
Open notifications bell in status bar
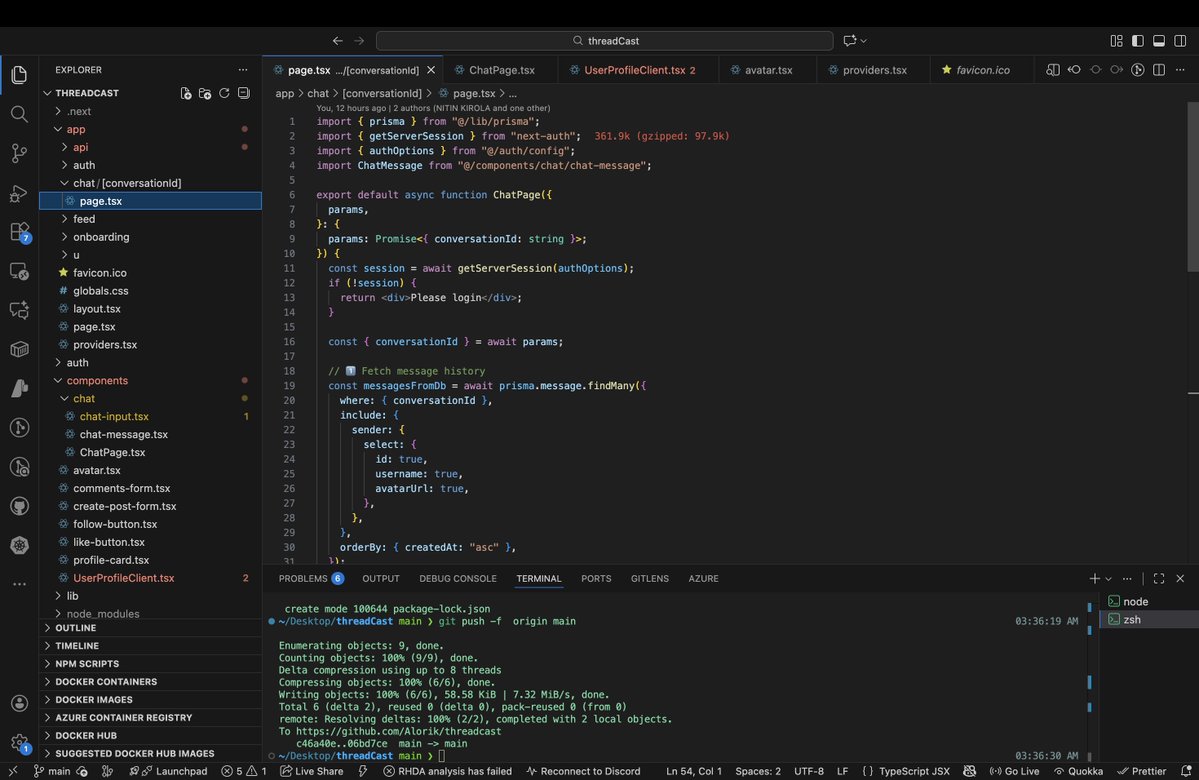pos(1186,771)
